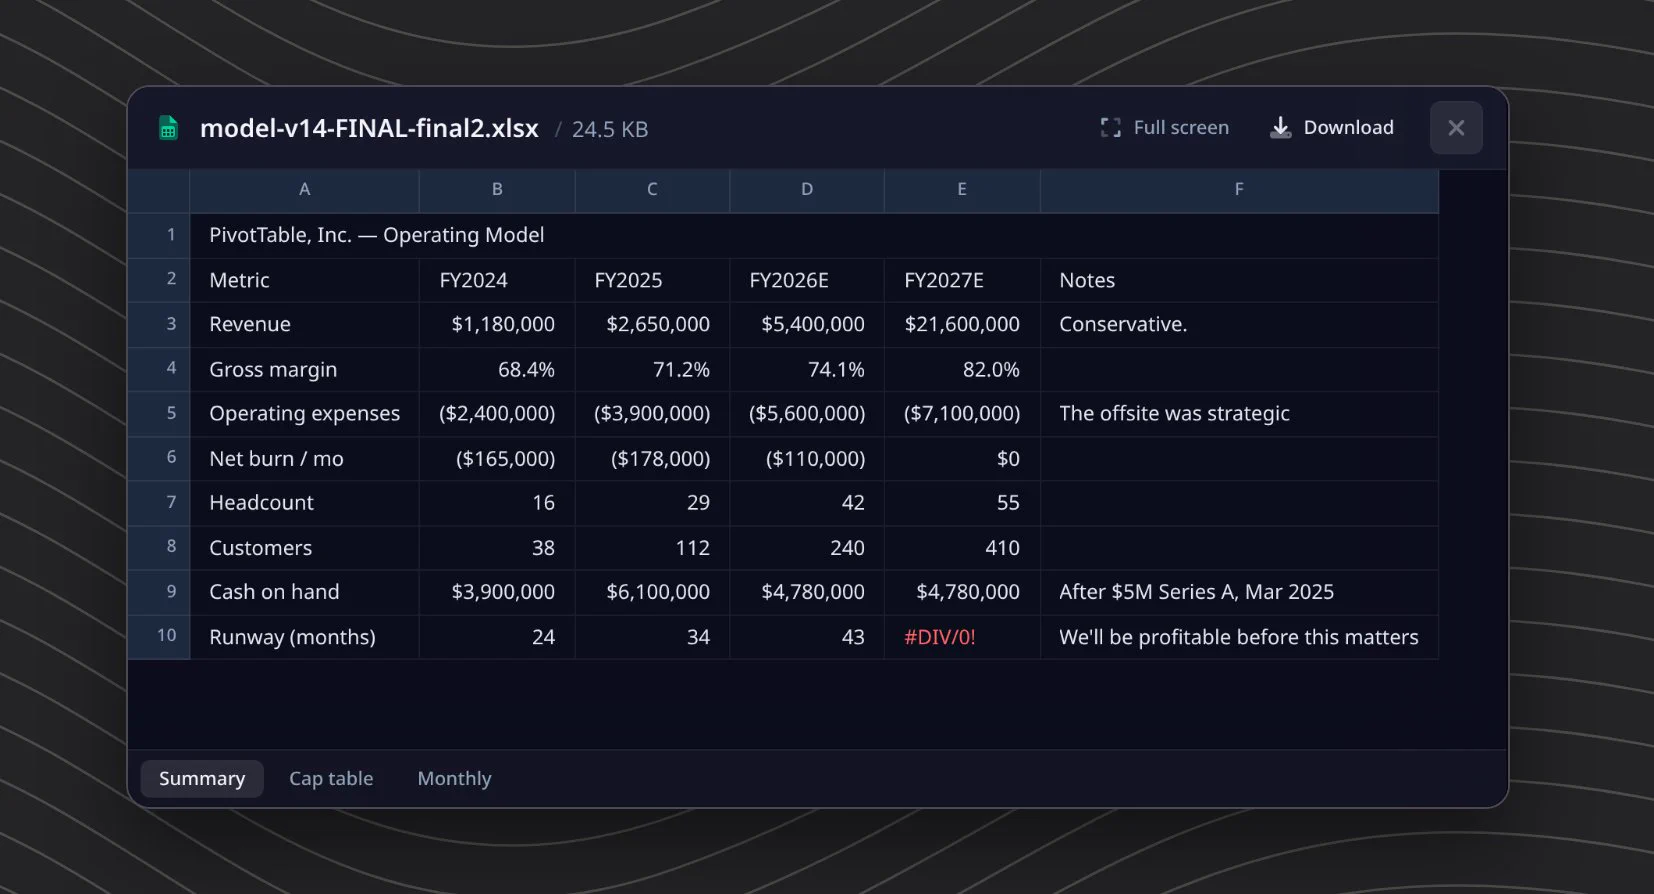
Task: Select the 'Notes' header cell
Action: tap(1239, 280)
